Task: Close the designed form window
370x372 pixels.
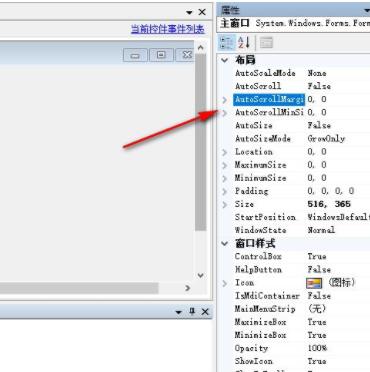Action: pos(186,55)
